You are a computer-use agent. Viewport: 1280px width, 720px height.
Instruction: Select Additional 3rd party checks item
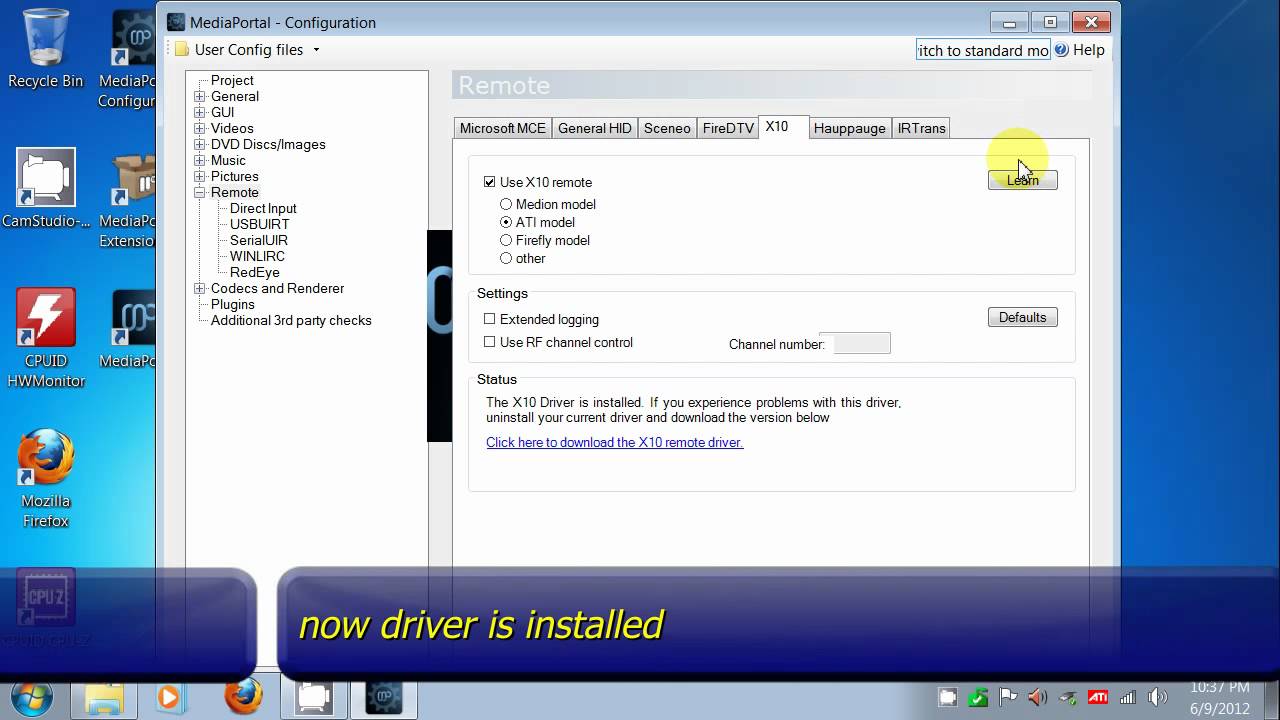pyautogui.click(x=291, y=320)
